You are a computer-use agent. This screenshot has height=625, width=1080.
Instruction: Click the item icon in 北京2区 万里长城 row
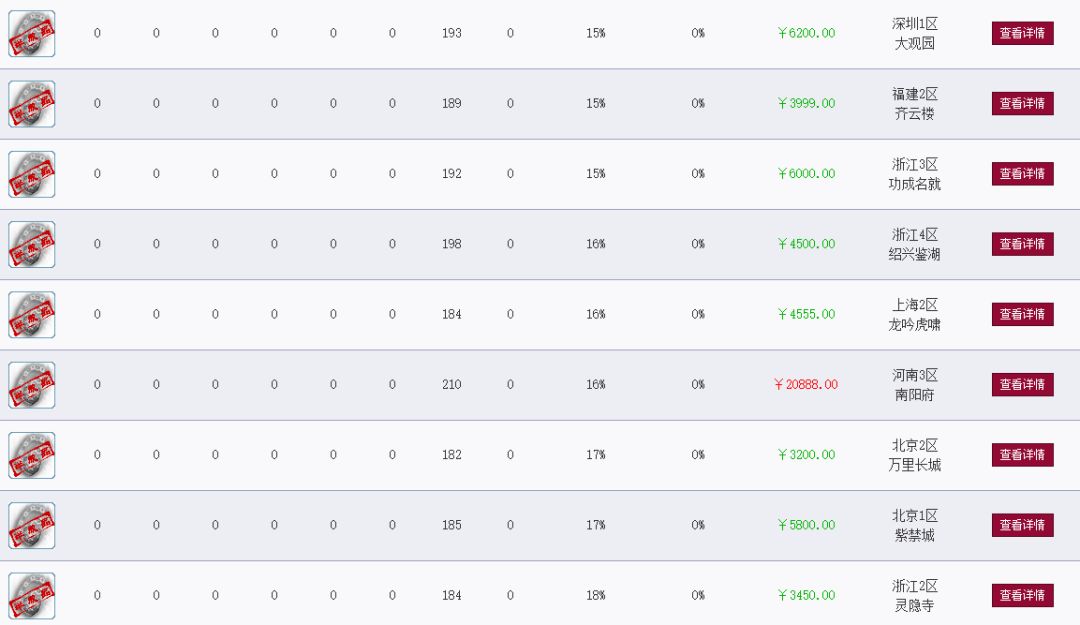coord(32,455)
